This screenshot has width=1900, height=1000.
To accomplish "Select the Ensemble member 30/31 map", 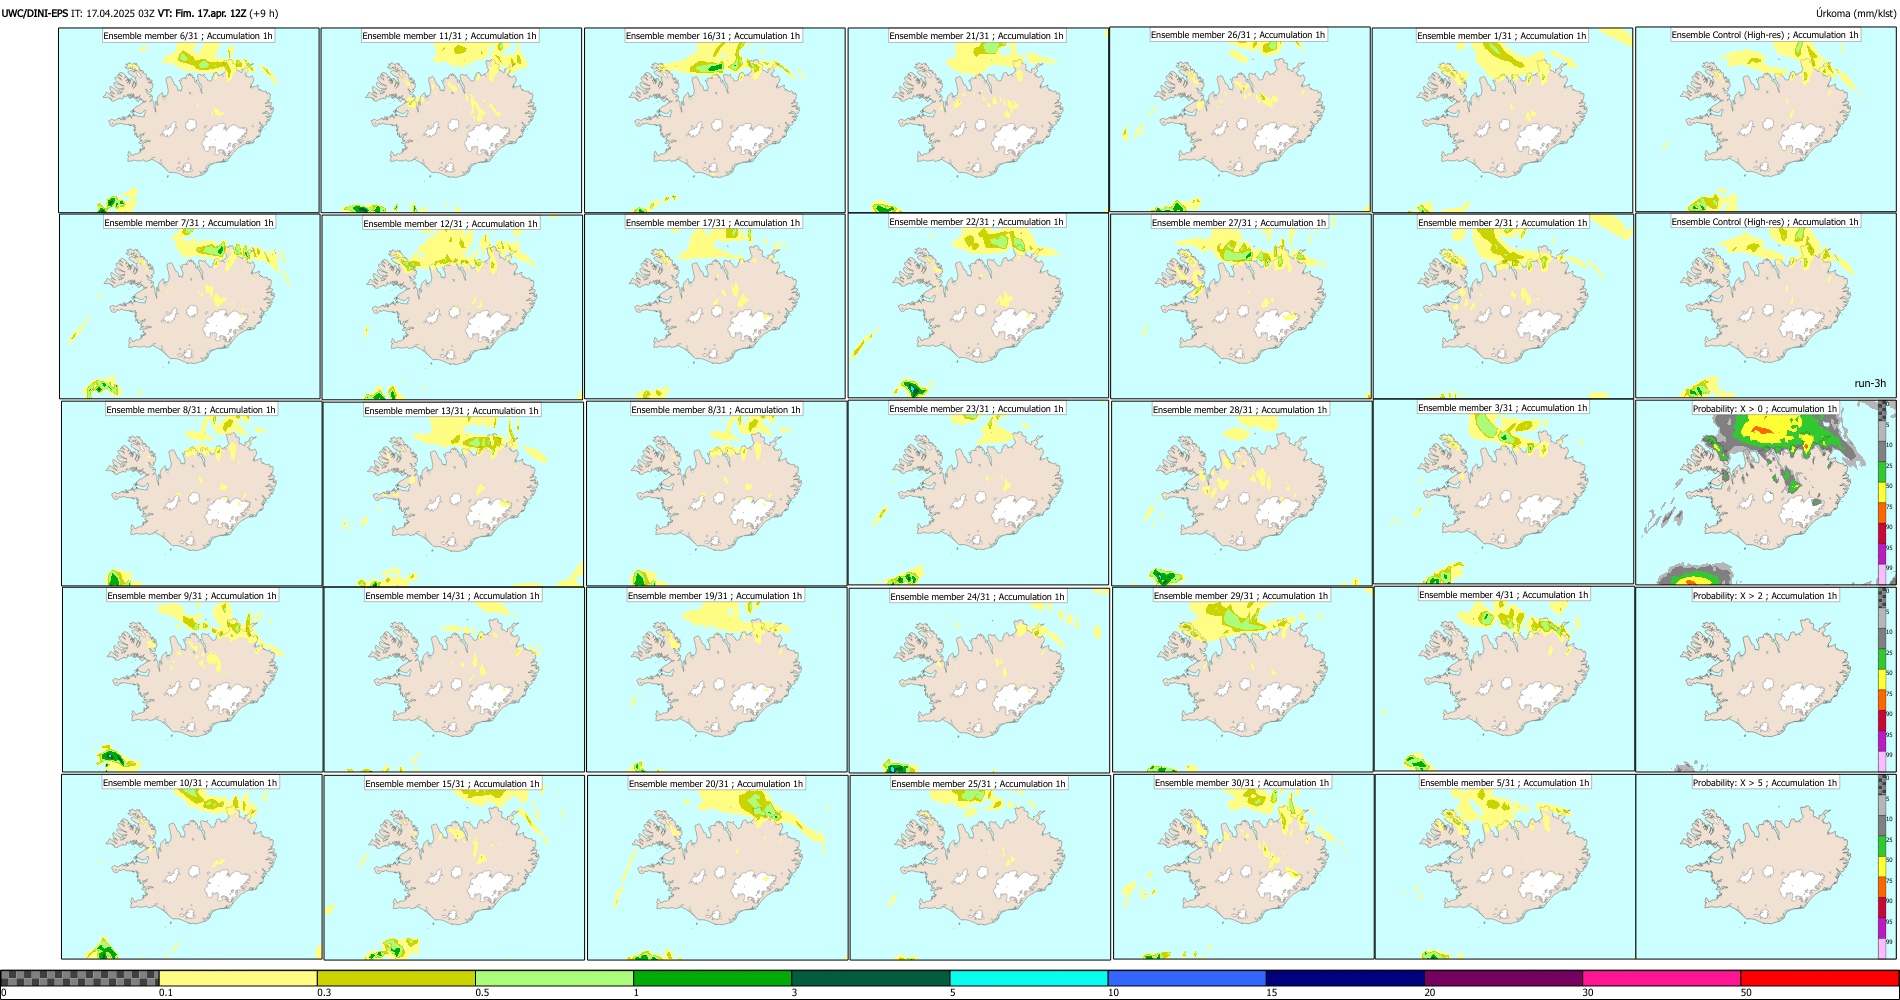I will 1243,866.
